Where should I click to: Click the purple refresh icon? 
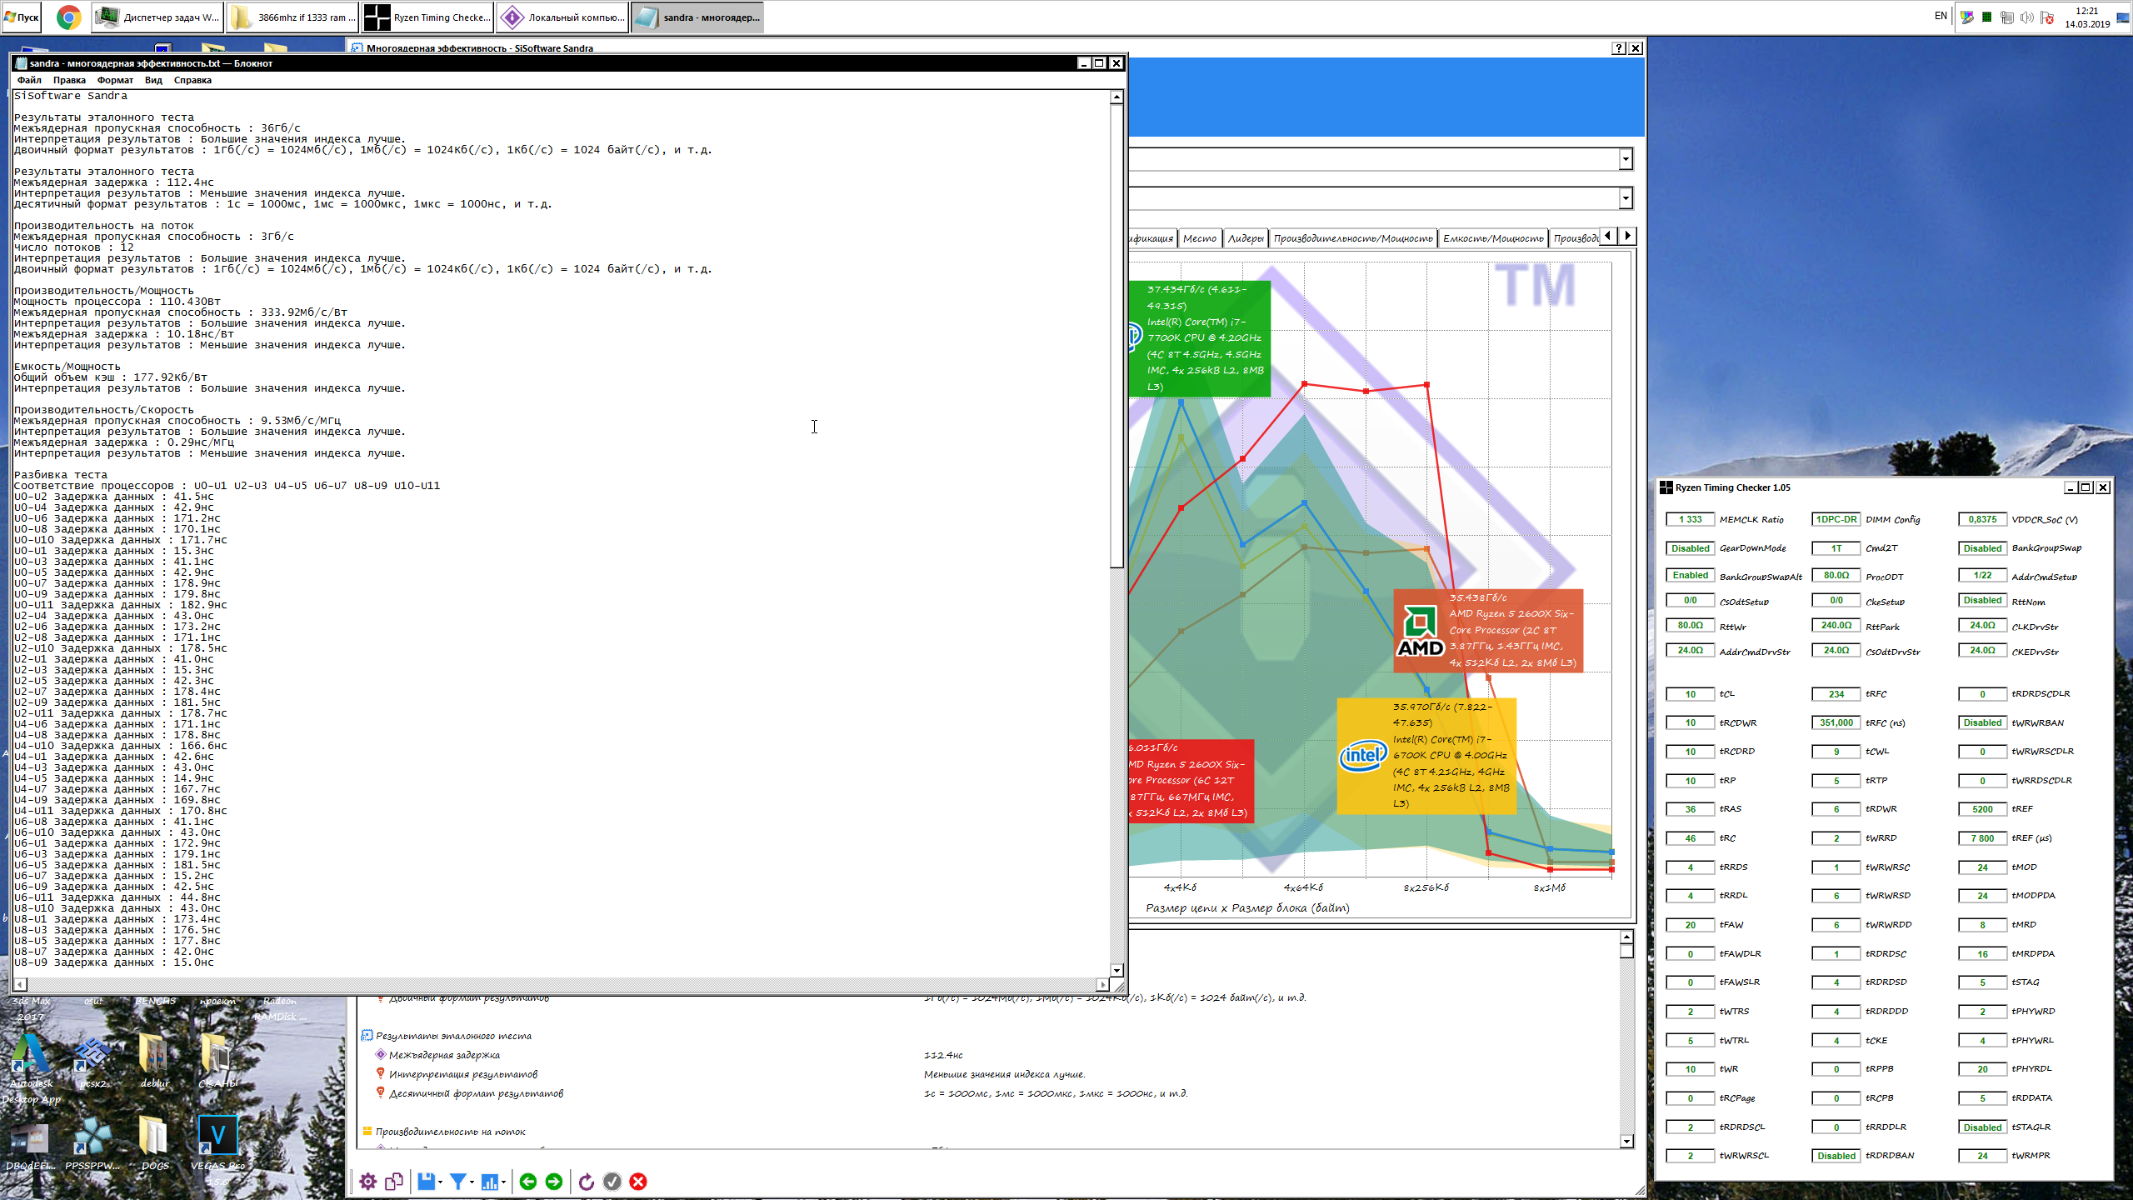tap(586, 1181)
